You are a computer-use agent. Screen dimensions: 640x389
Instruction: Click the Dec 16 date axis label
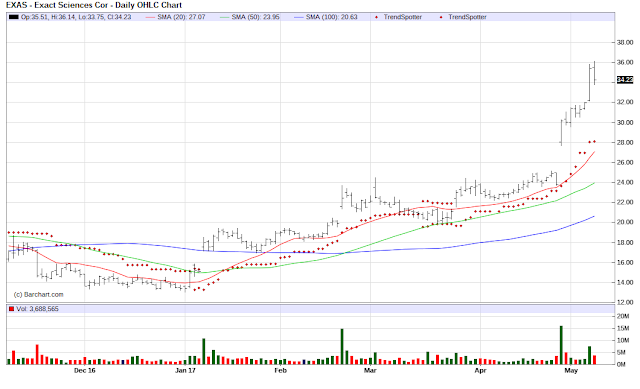point(84,371)
